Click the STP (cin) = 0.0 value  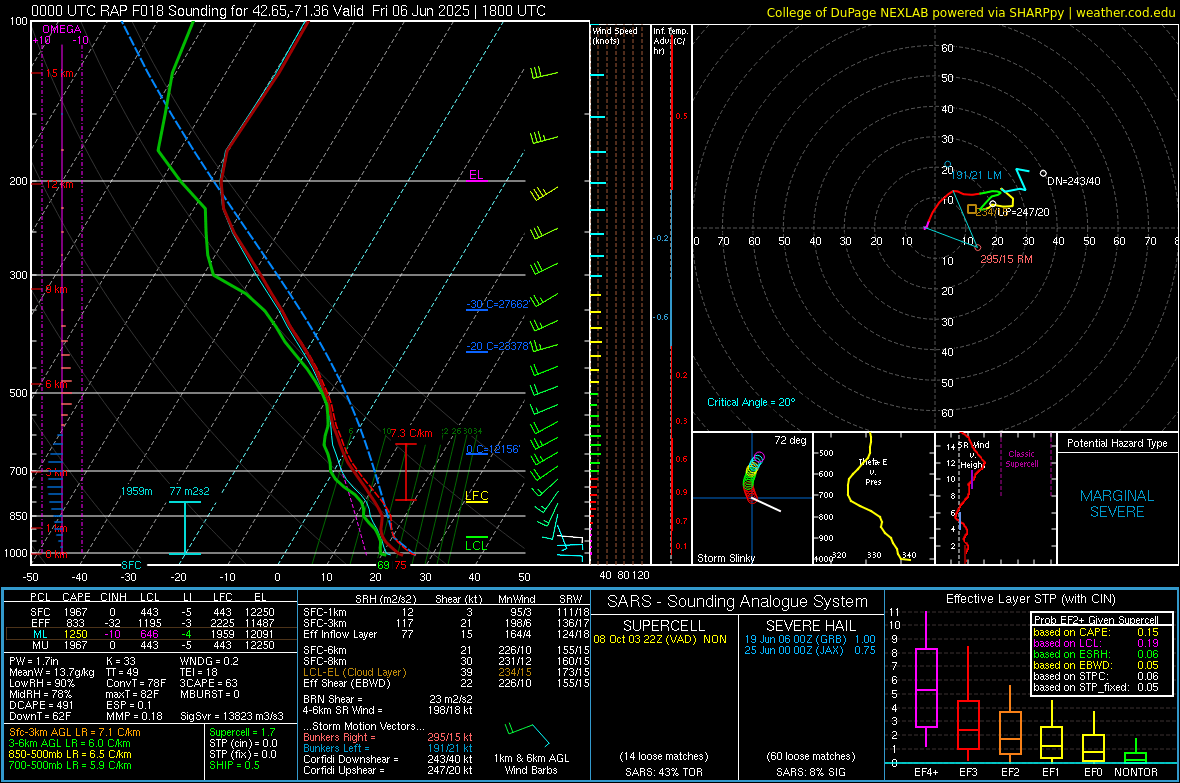pos(243,743)
